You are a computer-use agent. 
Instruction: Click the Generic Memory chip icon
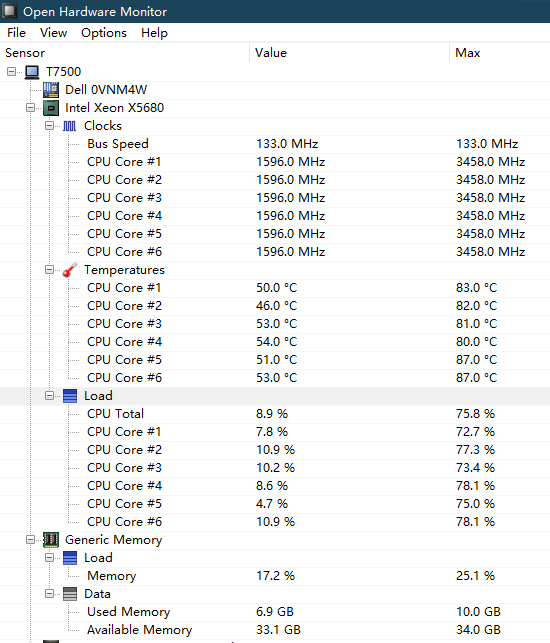(x=51, y=540)
